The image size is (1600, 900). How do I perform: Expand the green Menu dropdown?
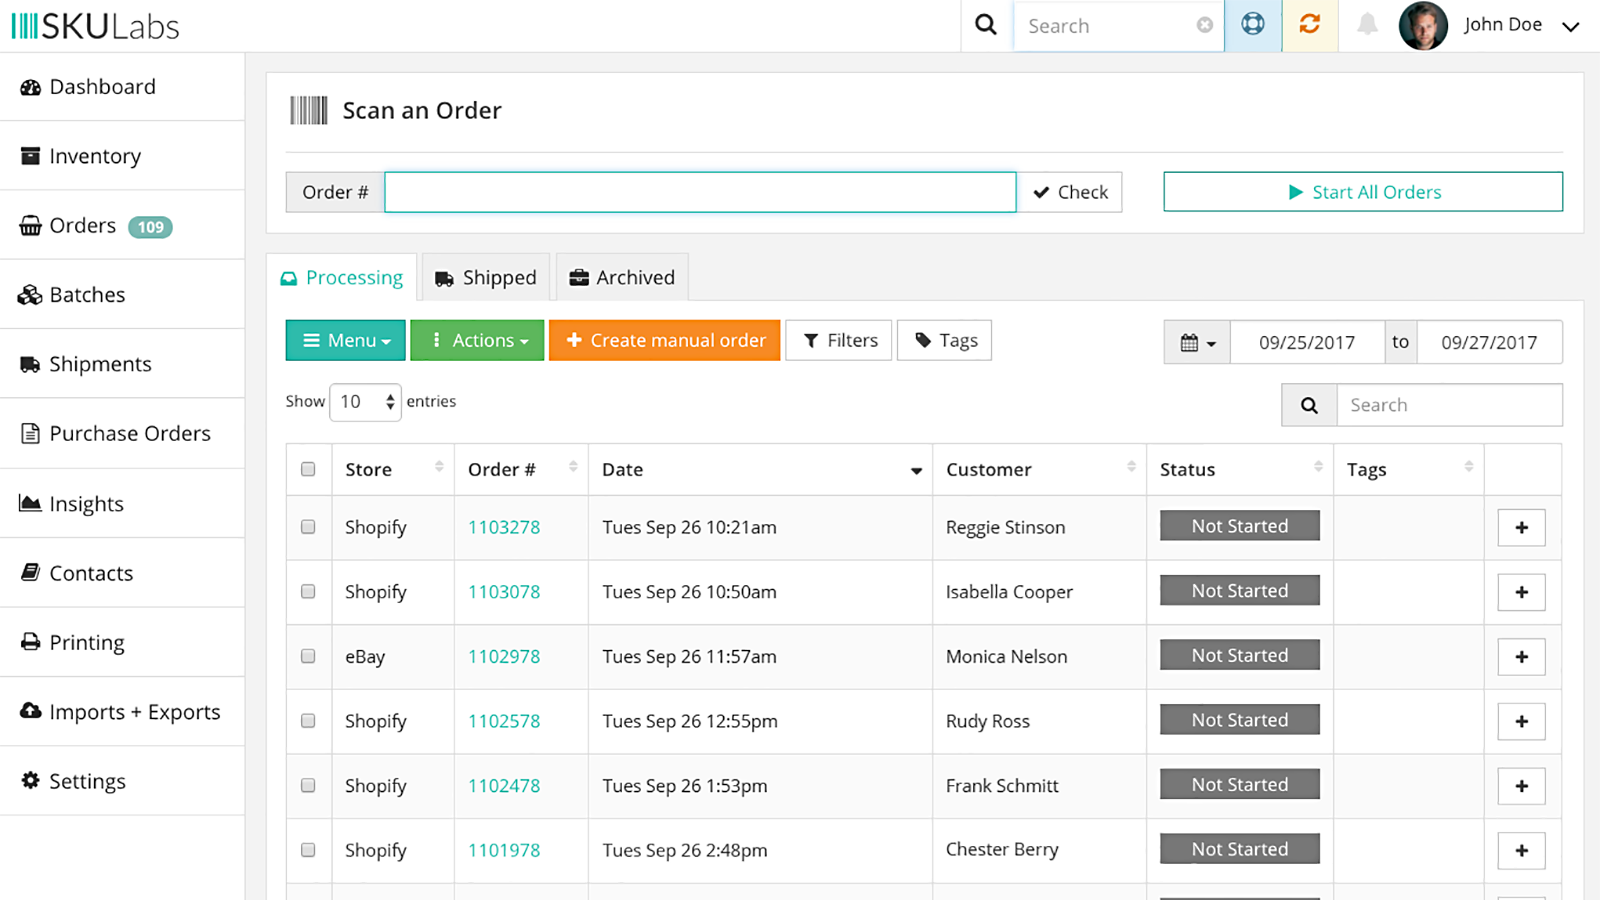coord(345,340)
